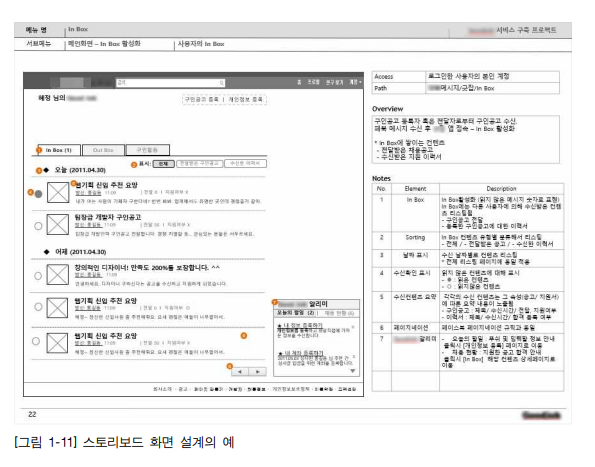Select 제출 현황 tab in 알리미

(x=339, y=313)
